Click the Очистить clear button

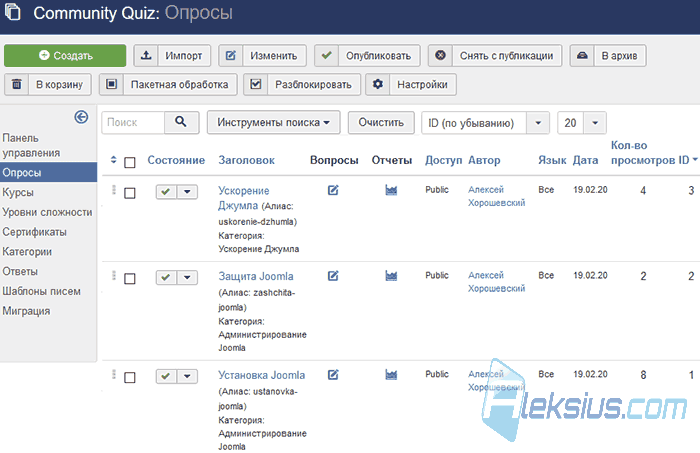[x=381, y=122]
